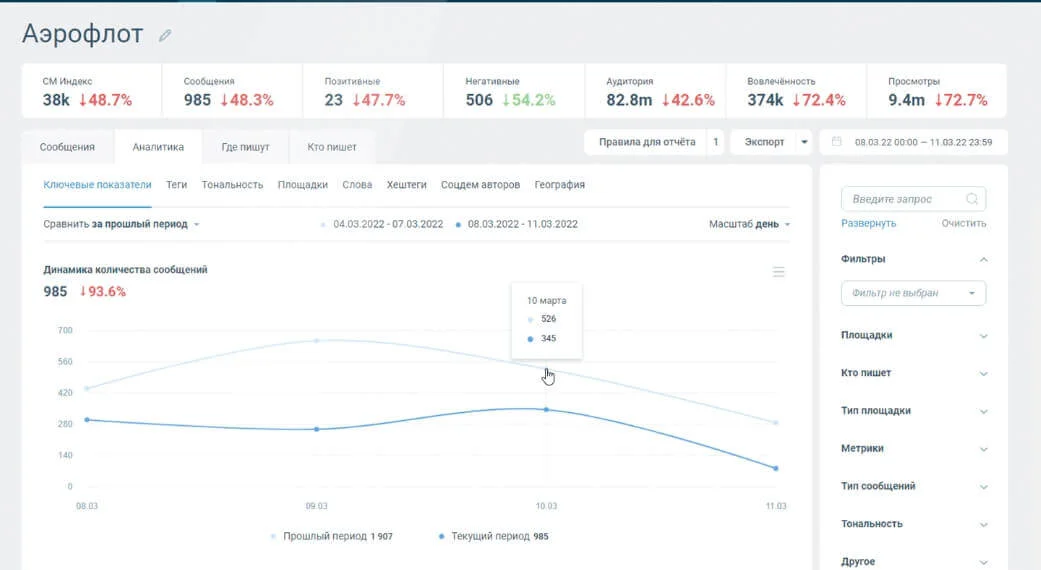Switch to the Сообщения tab
The width and height of the screenshot is (1041, 570).
pyautogui.click(x=67, y=147)
